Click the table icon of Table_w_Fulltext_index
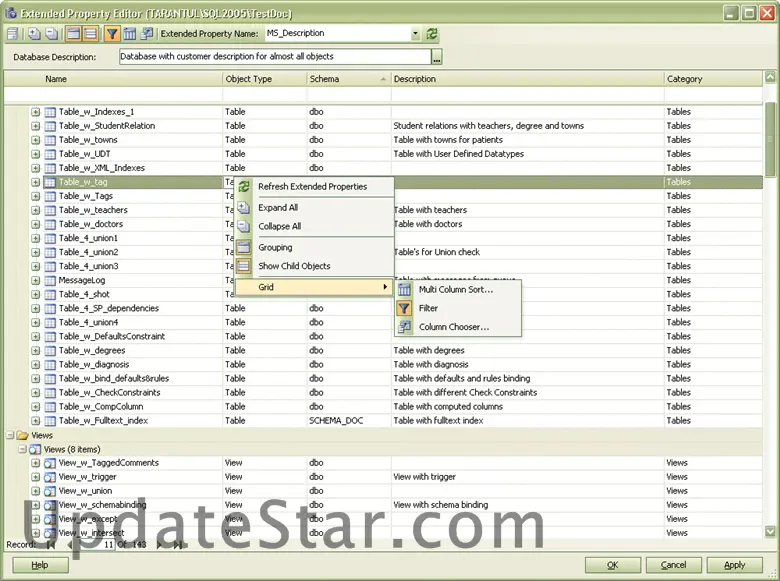The width and height of the screenshot is (780, 581). click(50, 421)
